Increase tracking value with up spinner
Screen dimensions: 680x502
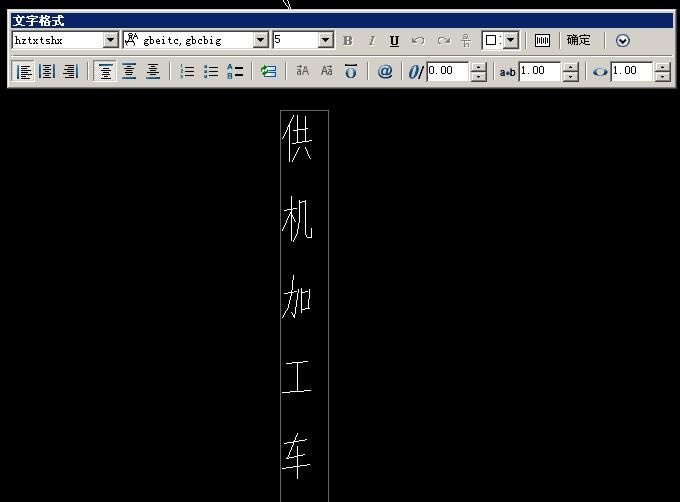click(571, 67)
